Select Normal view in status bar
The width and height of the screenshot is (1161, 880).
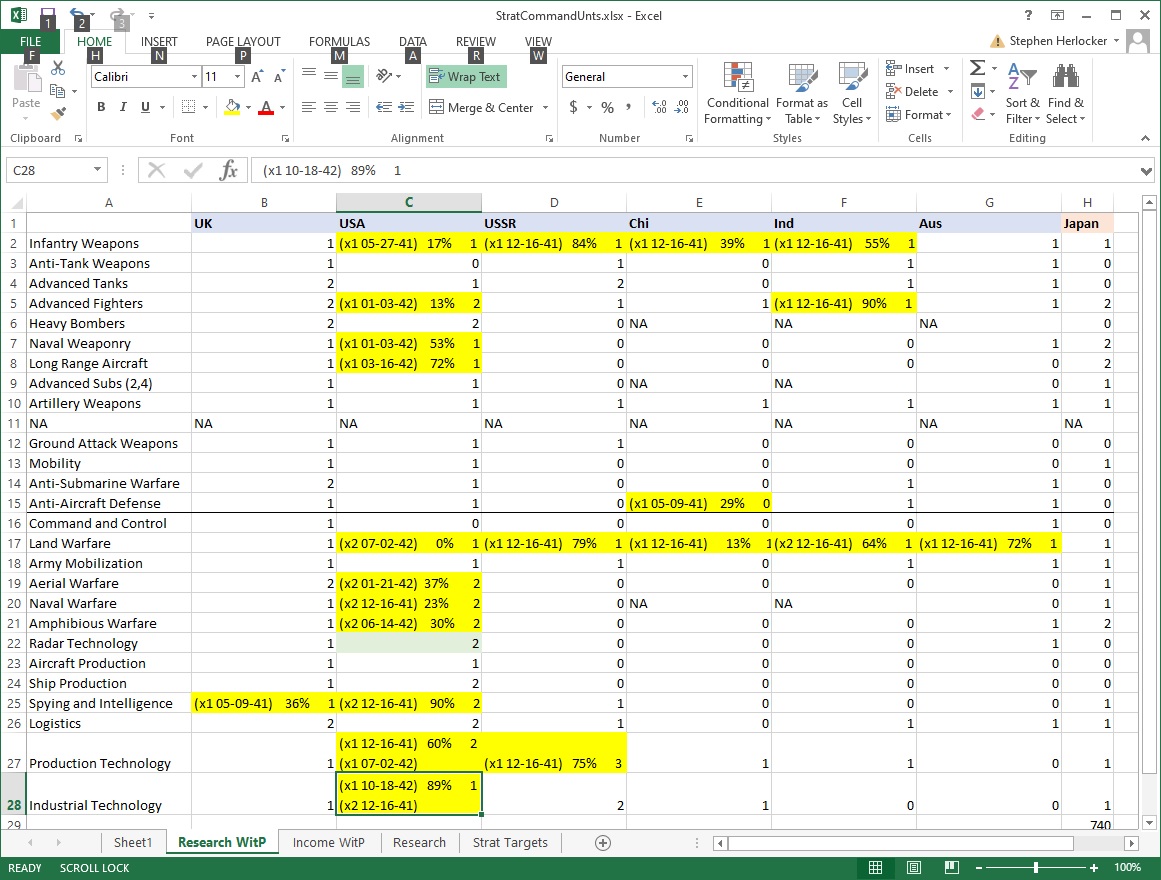(875, 867)
